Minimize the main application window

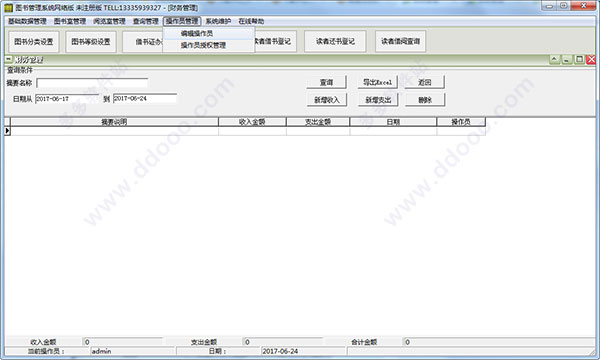549,6
